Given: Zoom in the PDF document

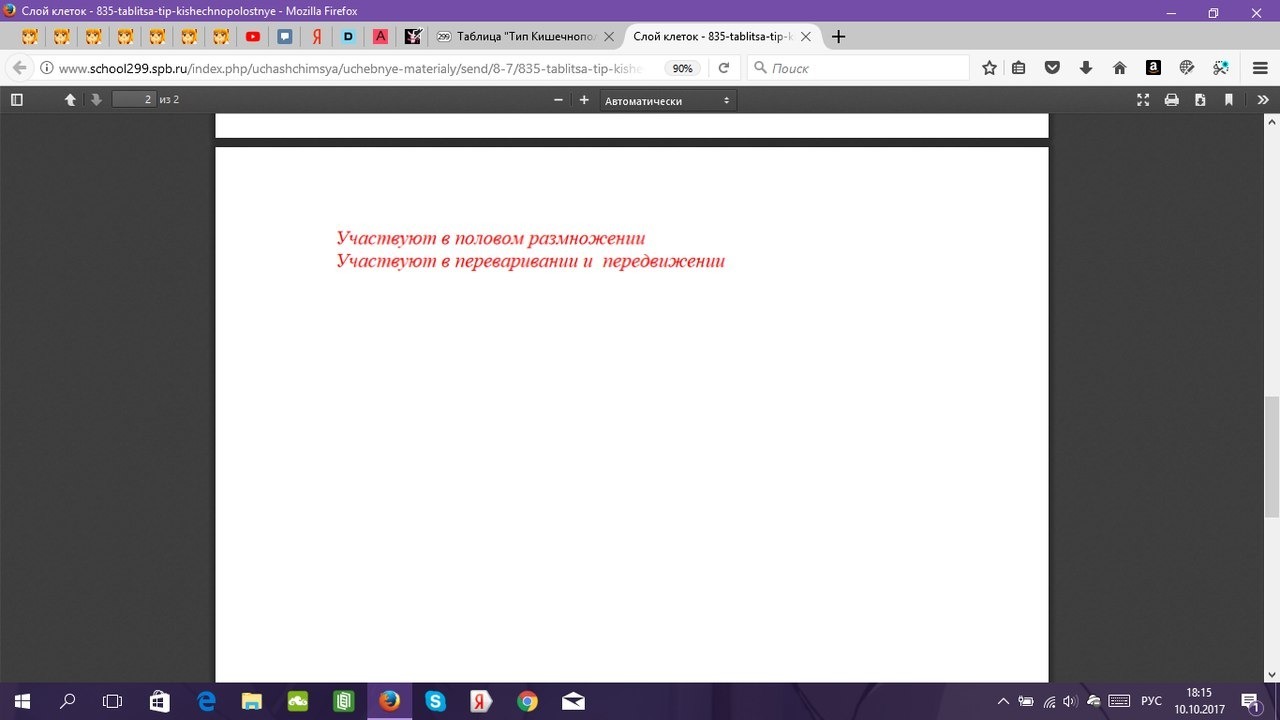Looking at the screenshot, I should tap(584, 100).
